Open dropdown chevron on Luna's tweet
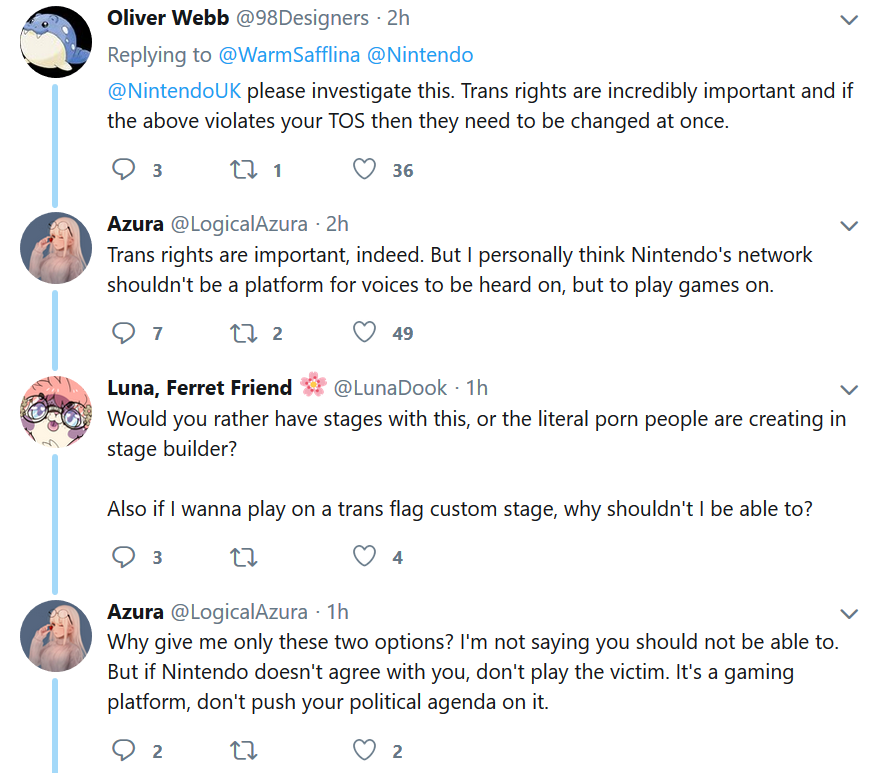Viewport: 881px width, 773px height. pyautogui.click(x=849, y=390)
